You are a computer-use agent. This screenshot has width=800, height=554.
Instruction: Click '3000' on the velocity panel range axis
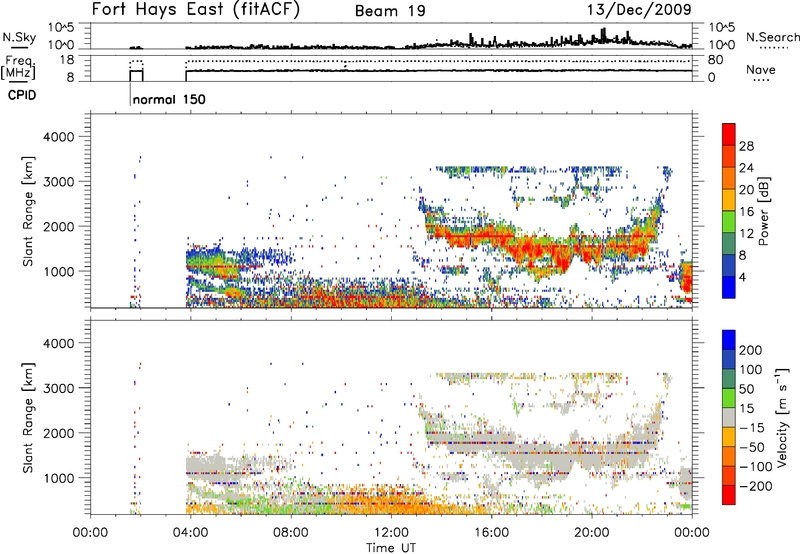(59, 388)
